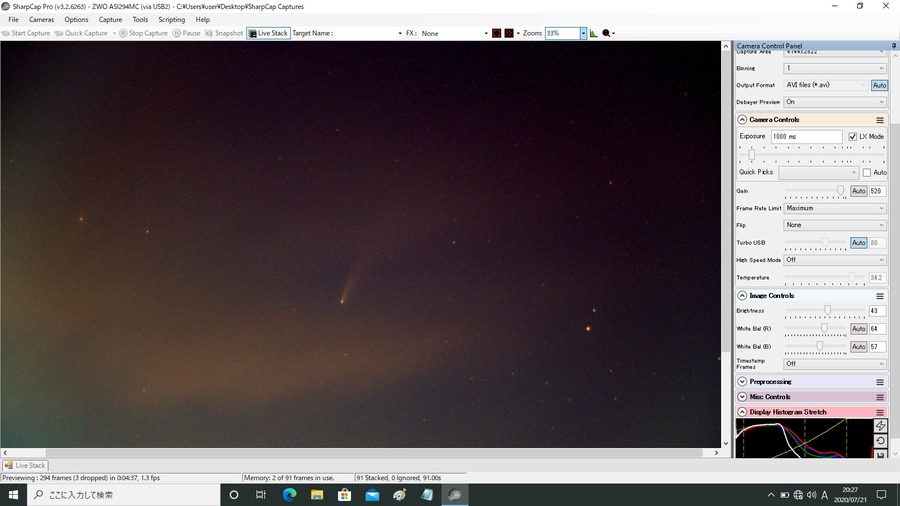Open the Help menu
Screen dimensions: 900x506
point(203,20)
